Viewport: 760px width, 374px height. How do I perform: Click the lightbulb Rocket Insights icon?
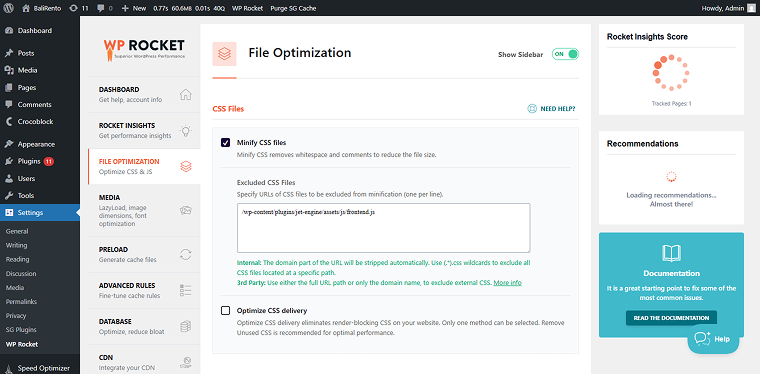point(186,131)
